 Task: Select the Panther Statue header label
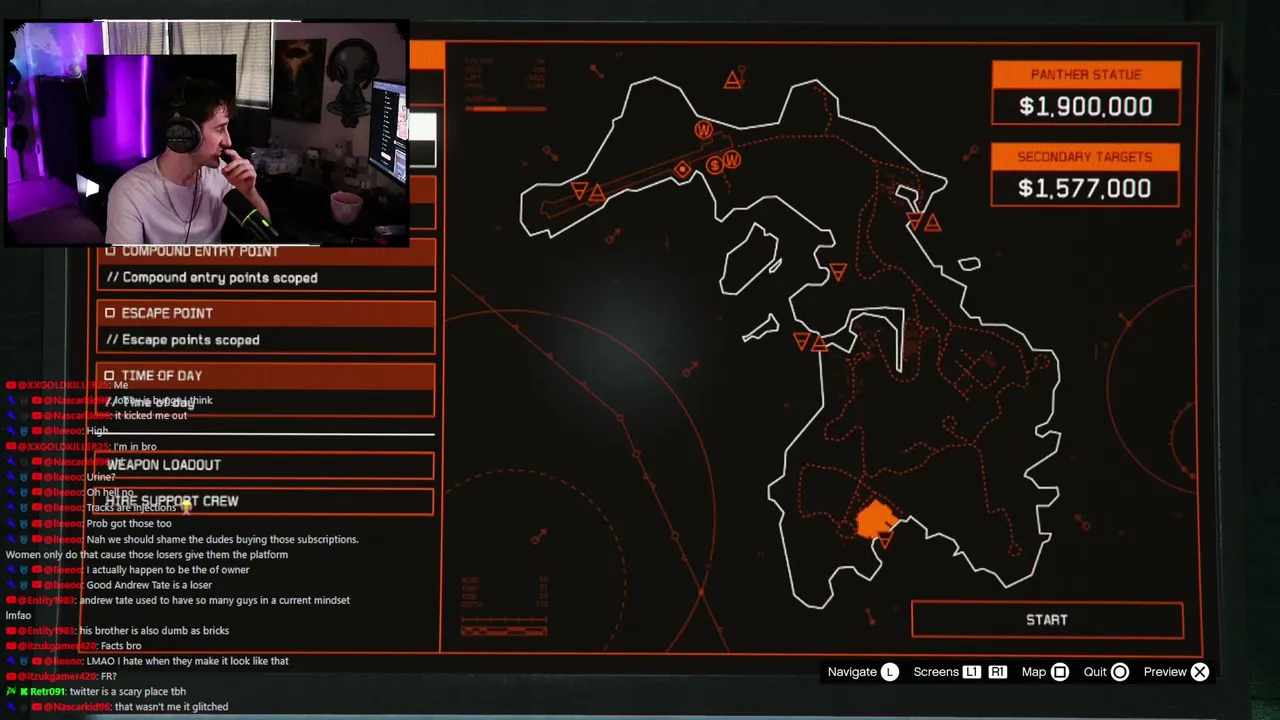point(1086,75)
